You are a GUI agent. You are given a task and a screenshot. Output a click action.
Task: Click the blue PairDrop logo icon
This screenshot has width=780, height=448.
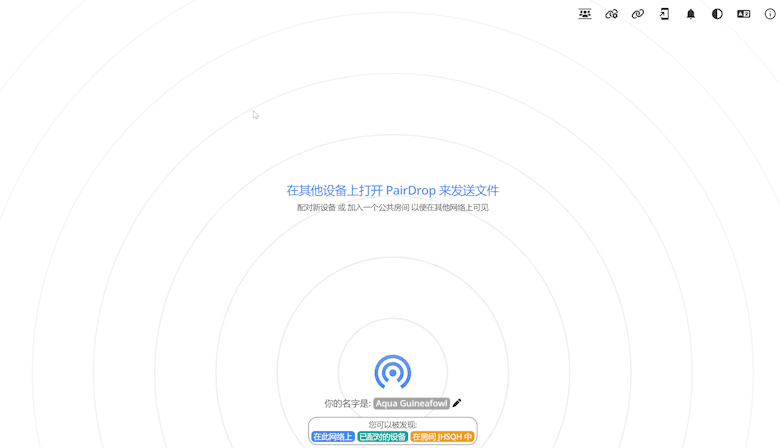(393, 372)
